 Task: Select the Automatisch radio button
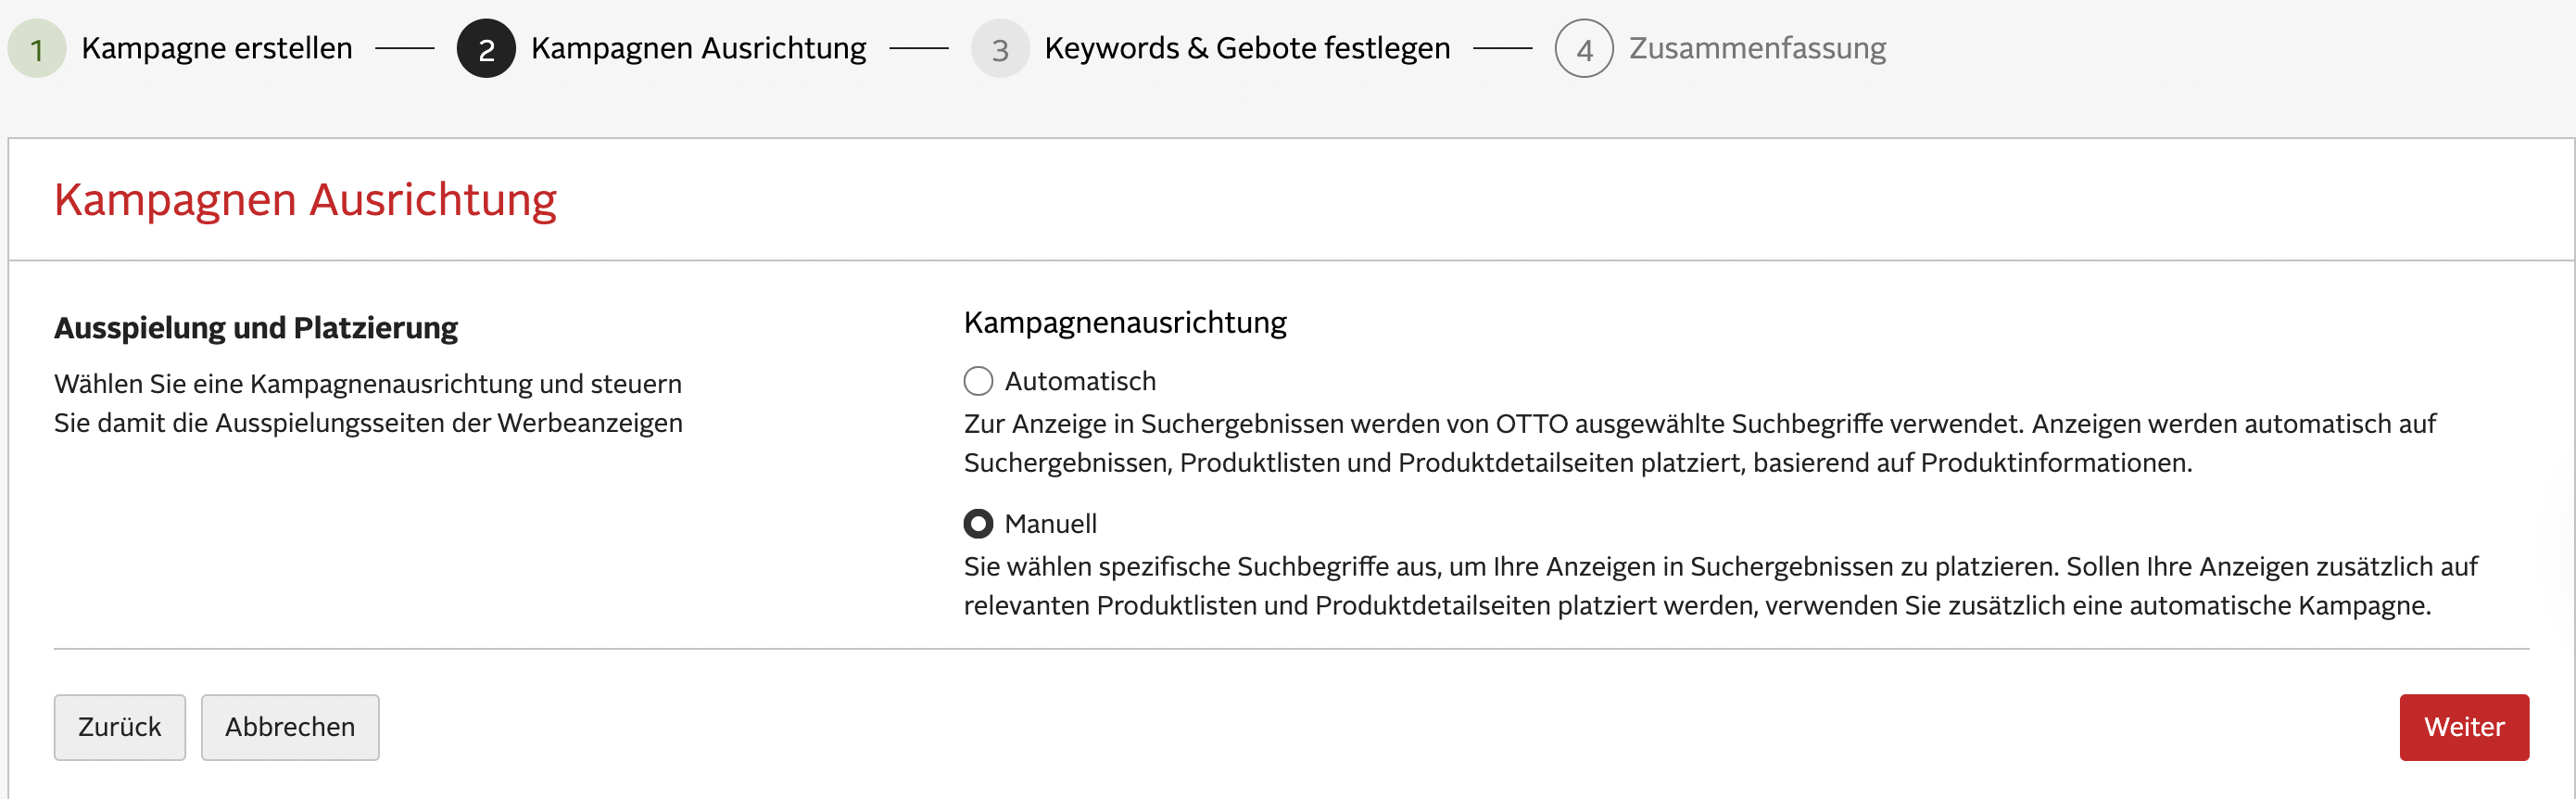tap(978, 381)
